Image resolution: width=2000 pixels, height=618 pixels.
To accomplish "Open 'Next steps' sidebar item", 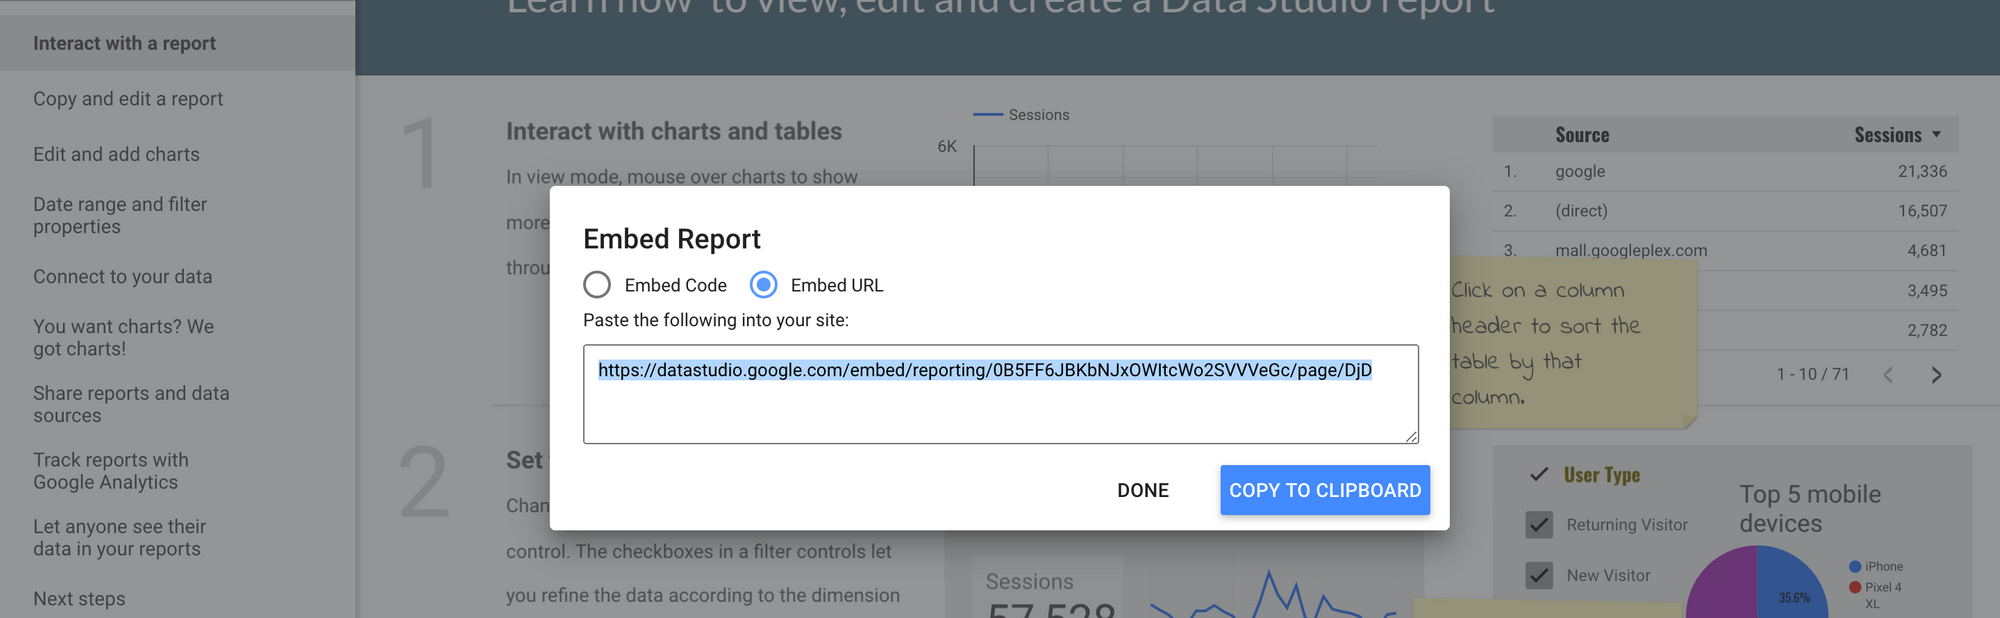I will [x=79, y=598].
